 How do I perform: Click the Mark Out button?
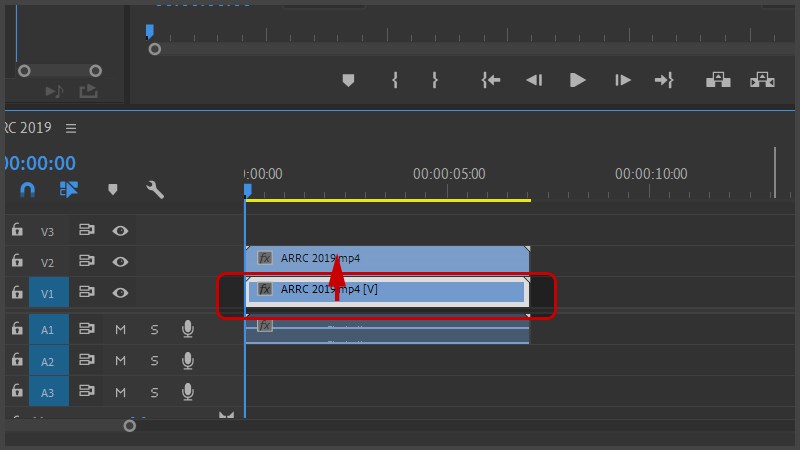(x=435, y=80)
